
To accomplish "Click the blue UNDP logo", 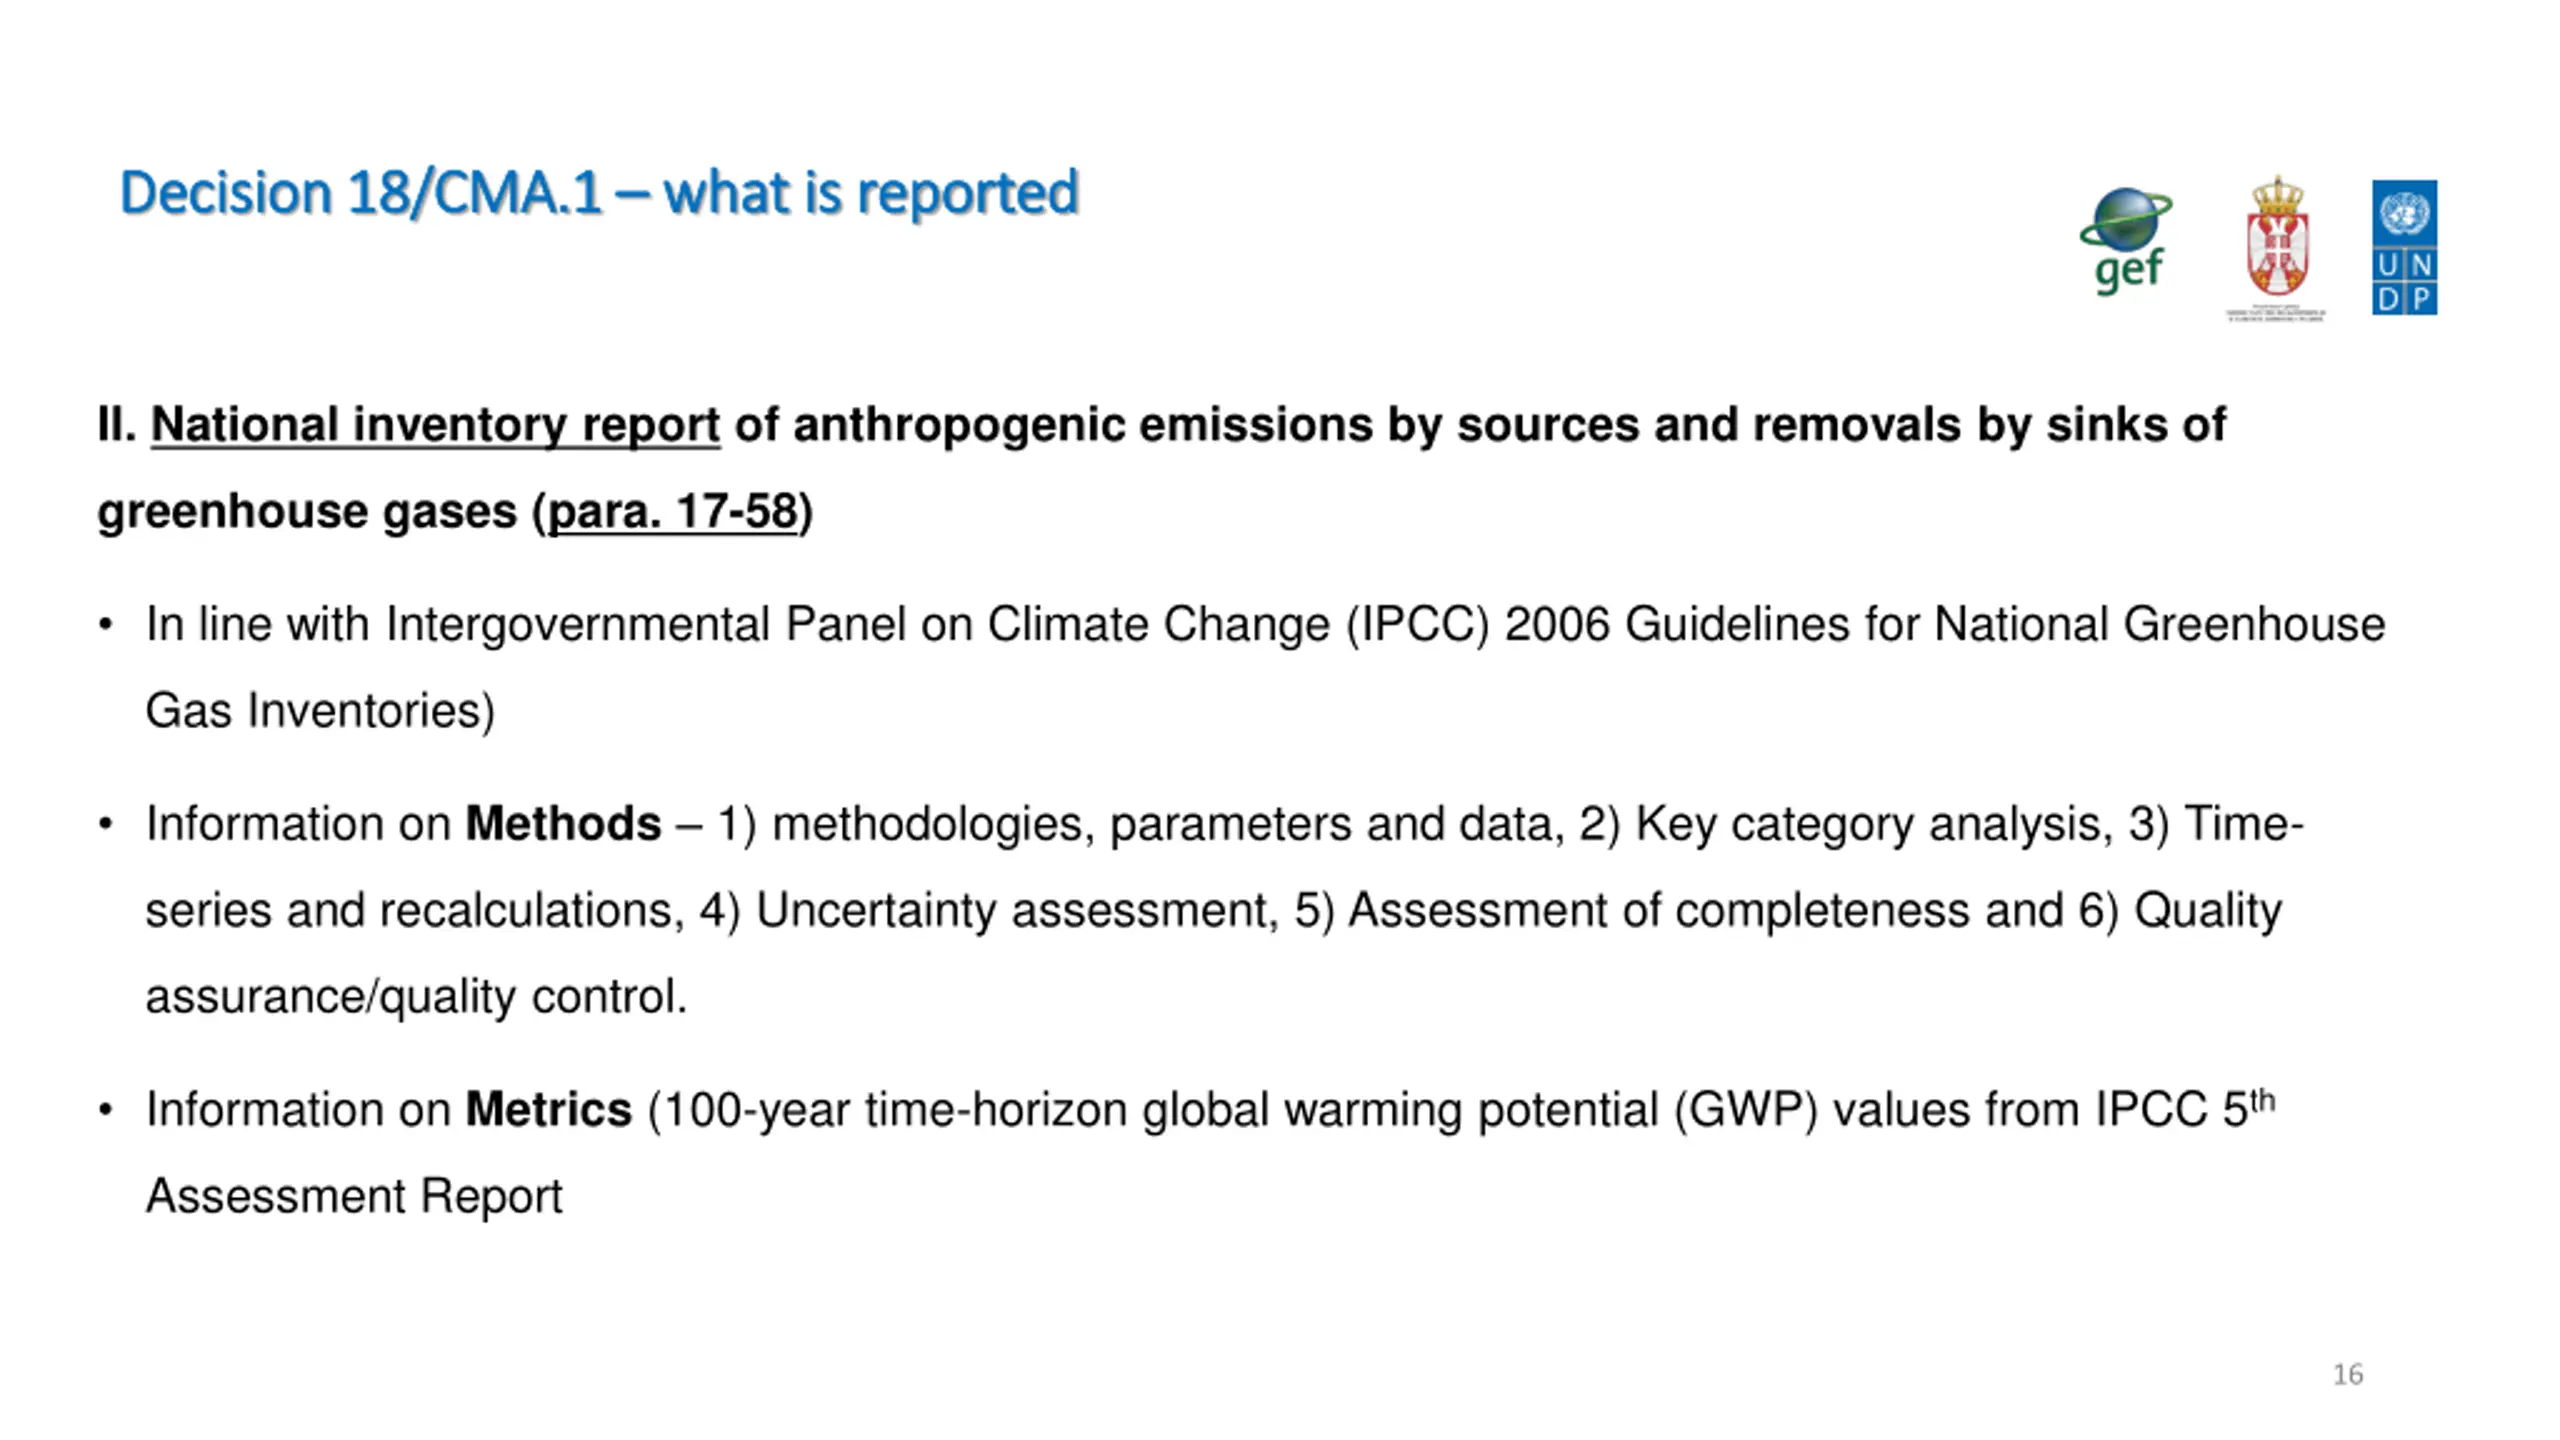I will pyautogui.click(x=2404, y=248).
